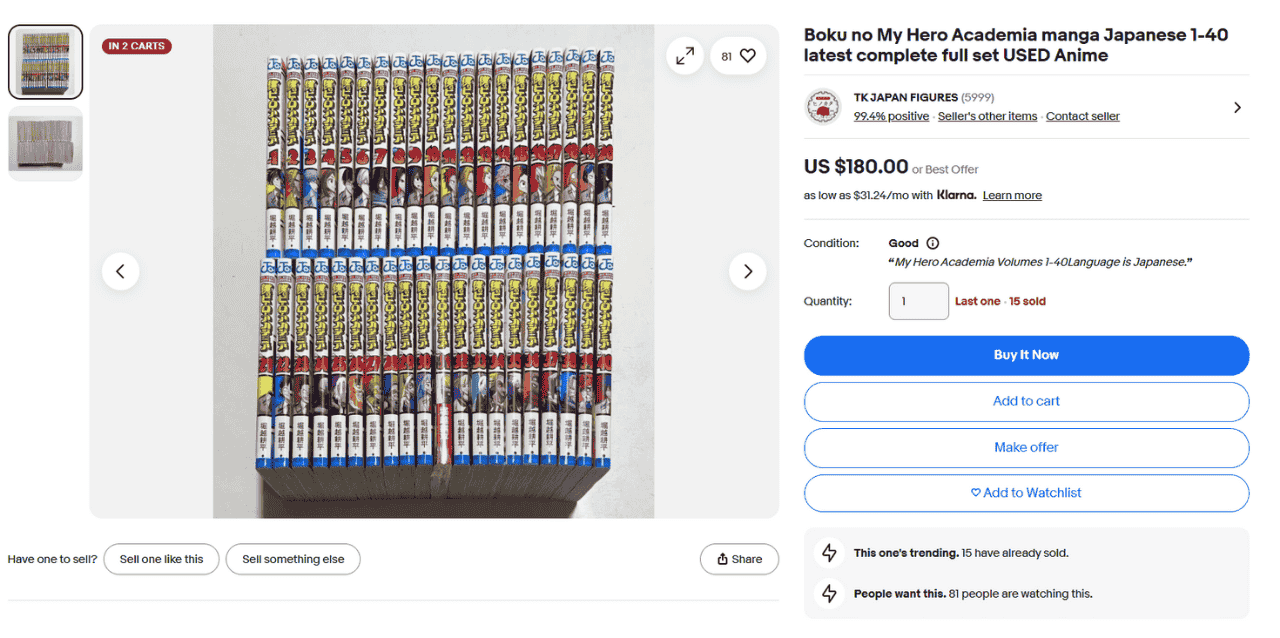Open TK JAPAN FIGURES seller logo
Screen dimensions: 1280x638
pos(823,107)
